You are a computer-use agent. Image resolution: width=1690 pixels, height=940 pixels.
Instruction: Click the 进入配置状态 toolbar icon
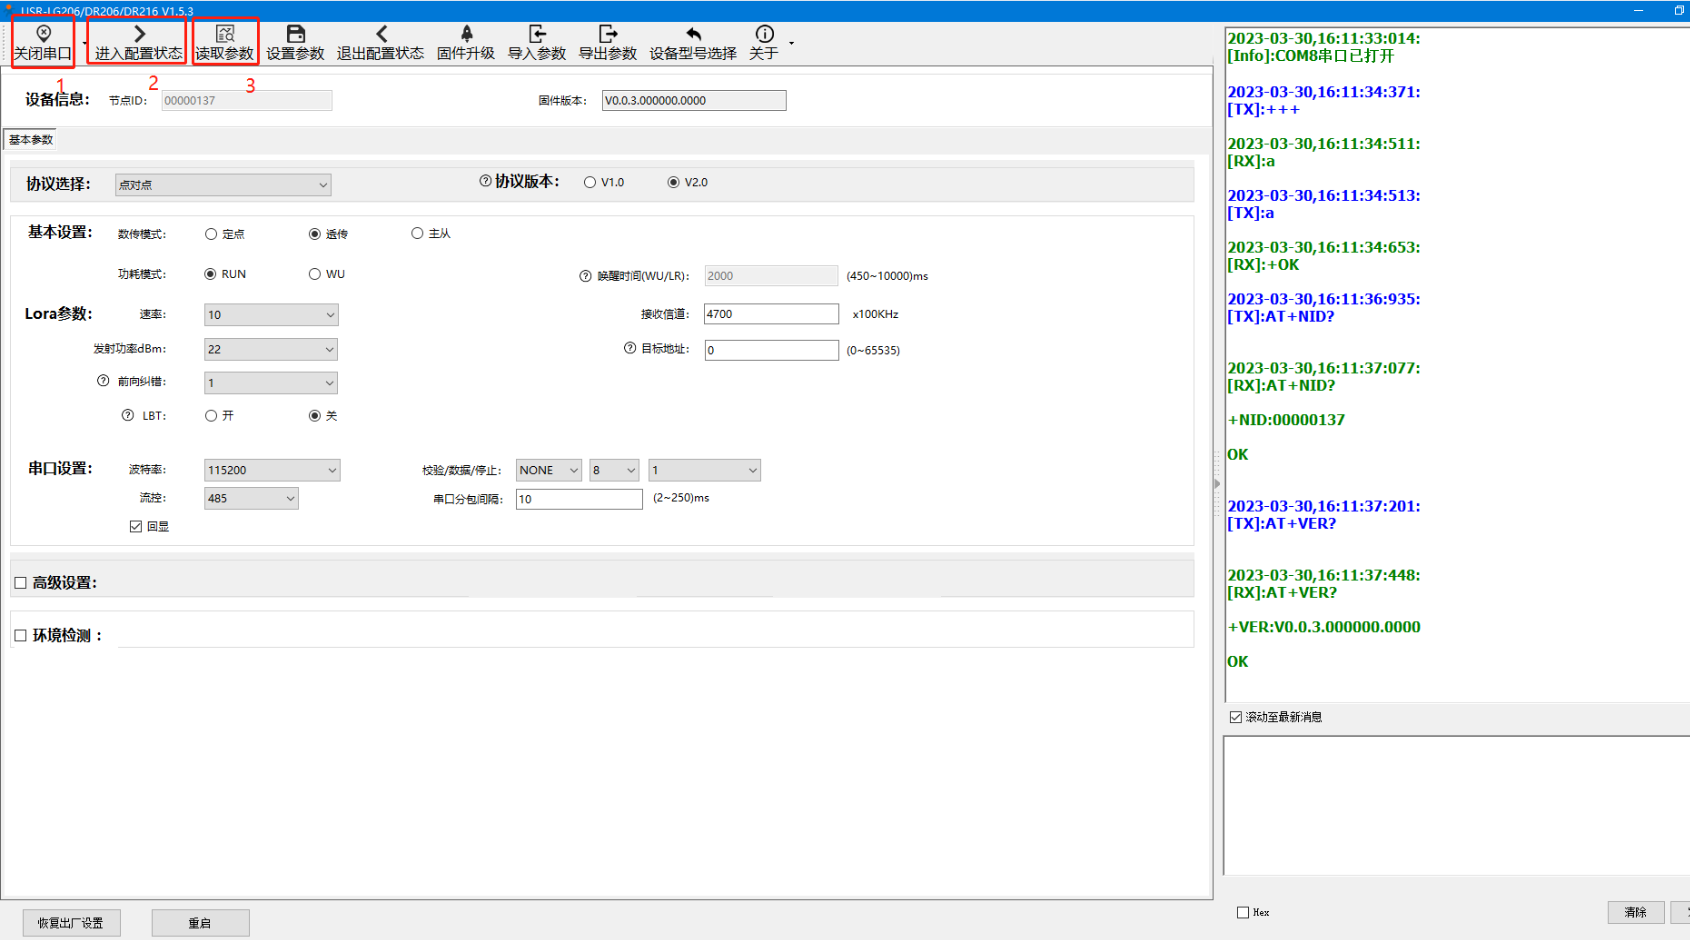click(138, 42)
